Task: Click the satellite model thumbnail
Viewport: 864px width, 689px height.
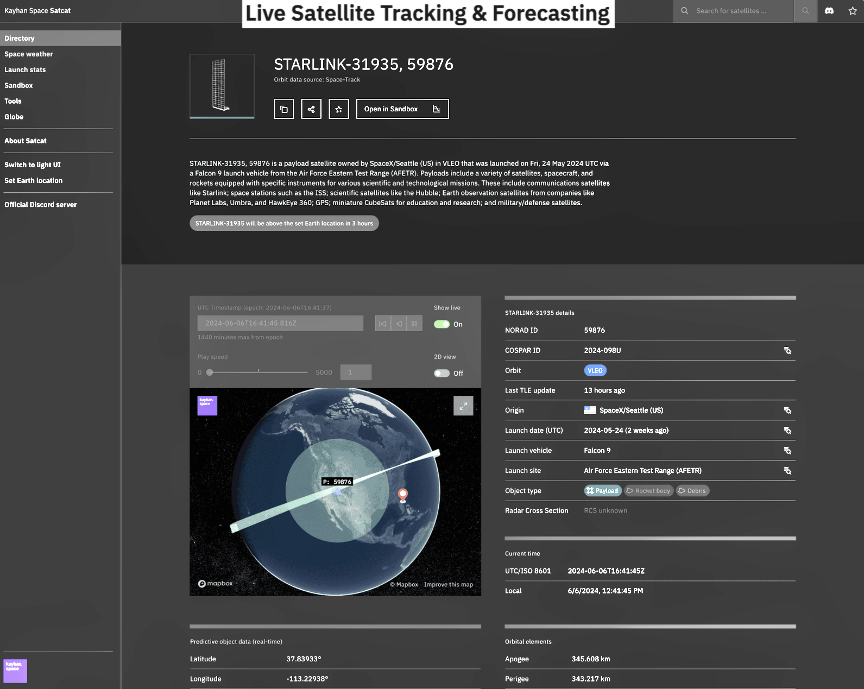Action: coord(222,86)
